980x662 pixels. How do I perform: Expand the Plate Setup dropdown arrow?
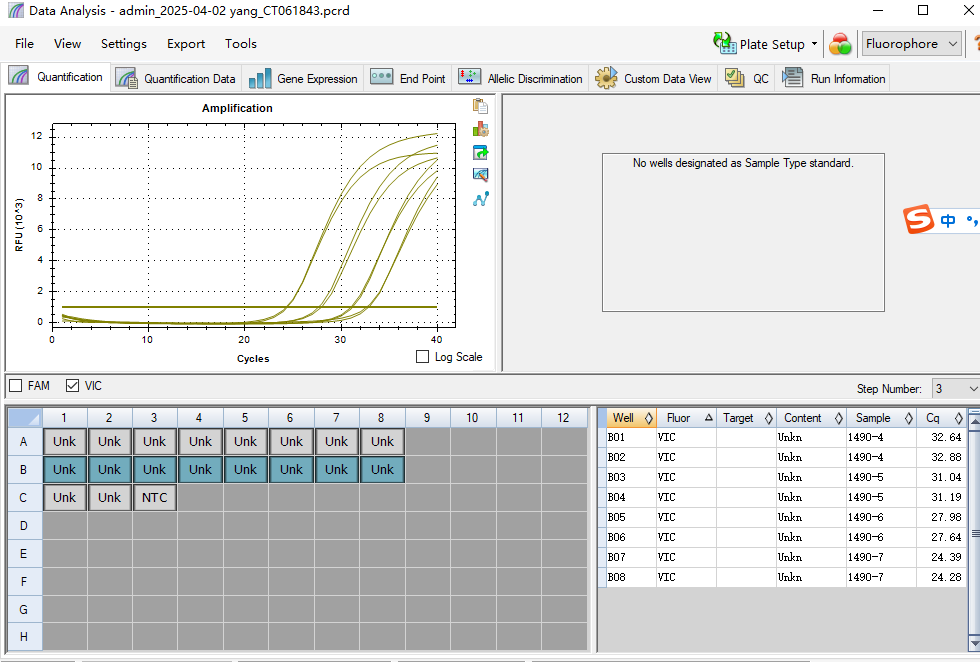814,44
